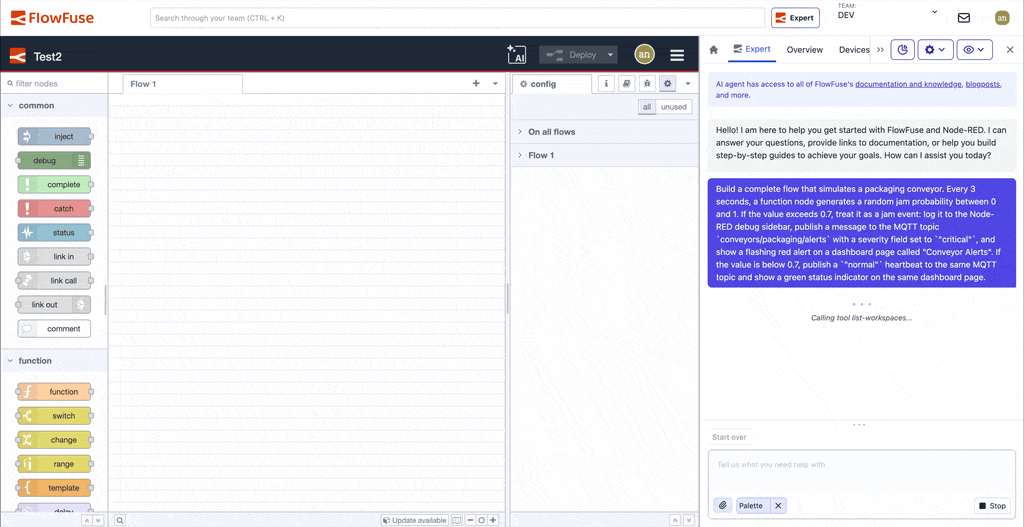Toggle the navigator map icon
The width and height of the screenshot is (1024, 527).
[x=456, y=520]
